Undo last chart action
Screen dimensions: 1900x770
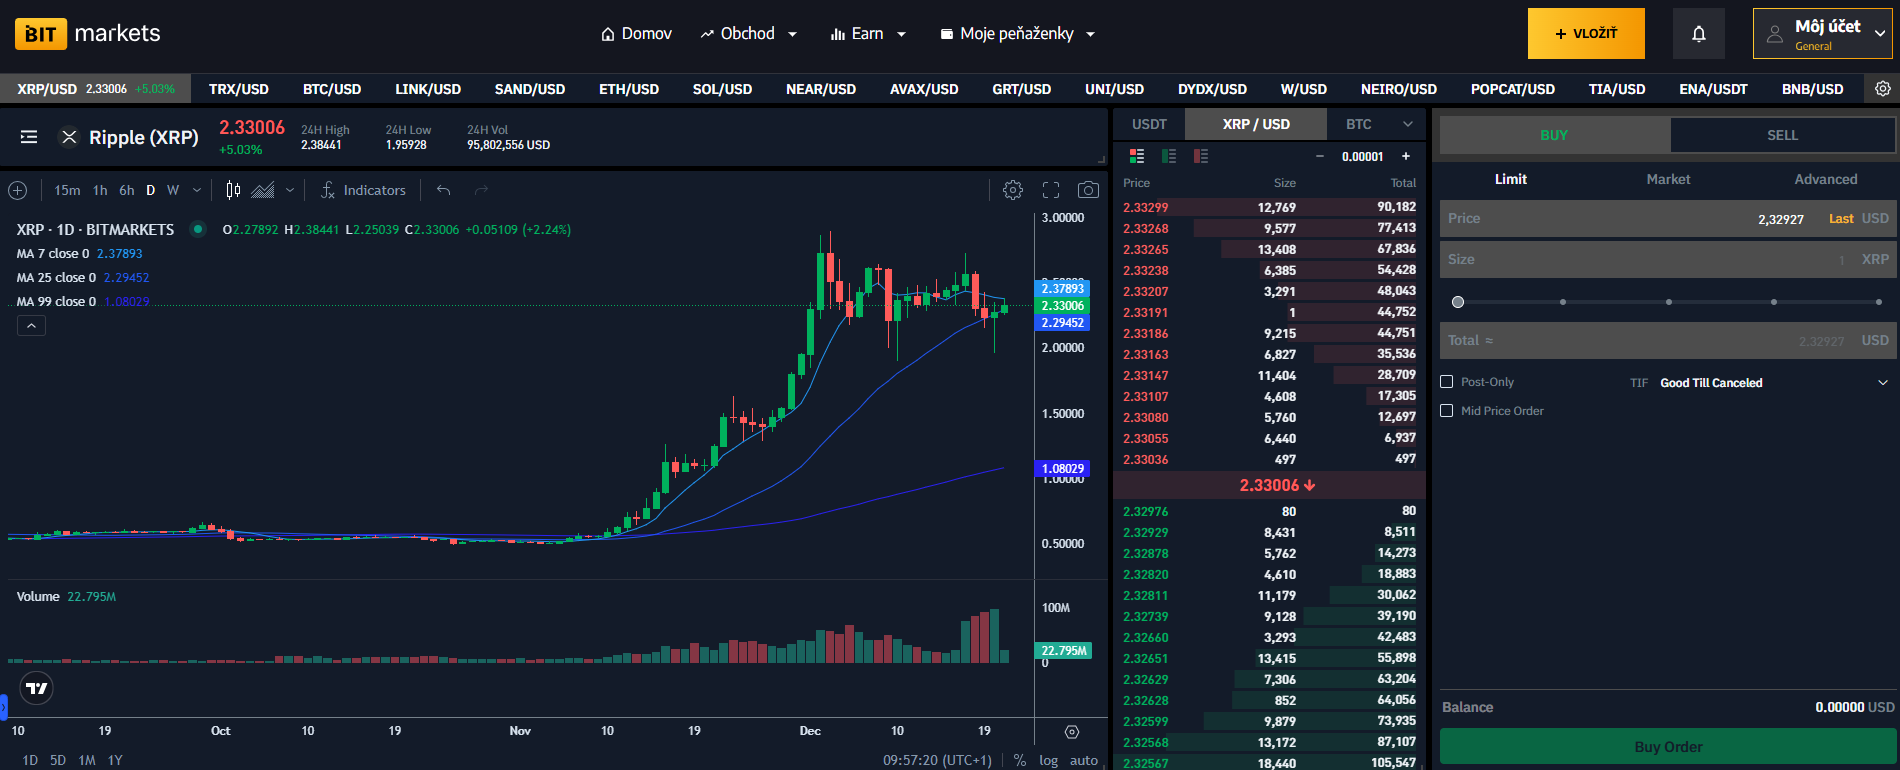[x=444, y=190]
